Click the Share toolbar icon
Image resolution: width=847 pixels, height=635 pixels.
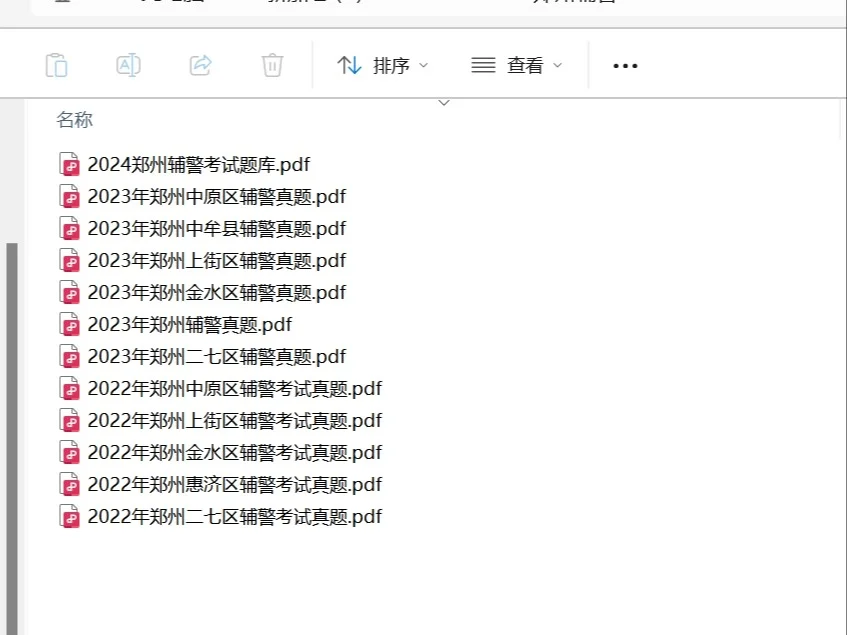tap(200, 65)
